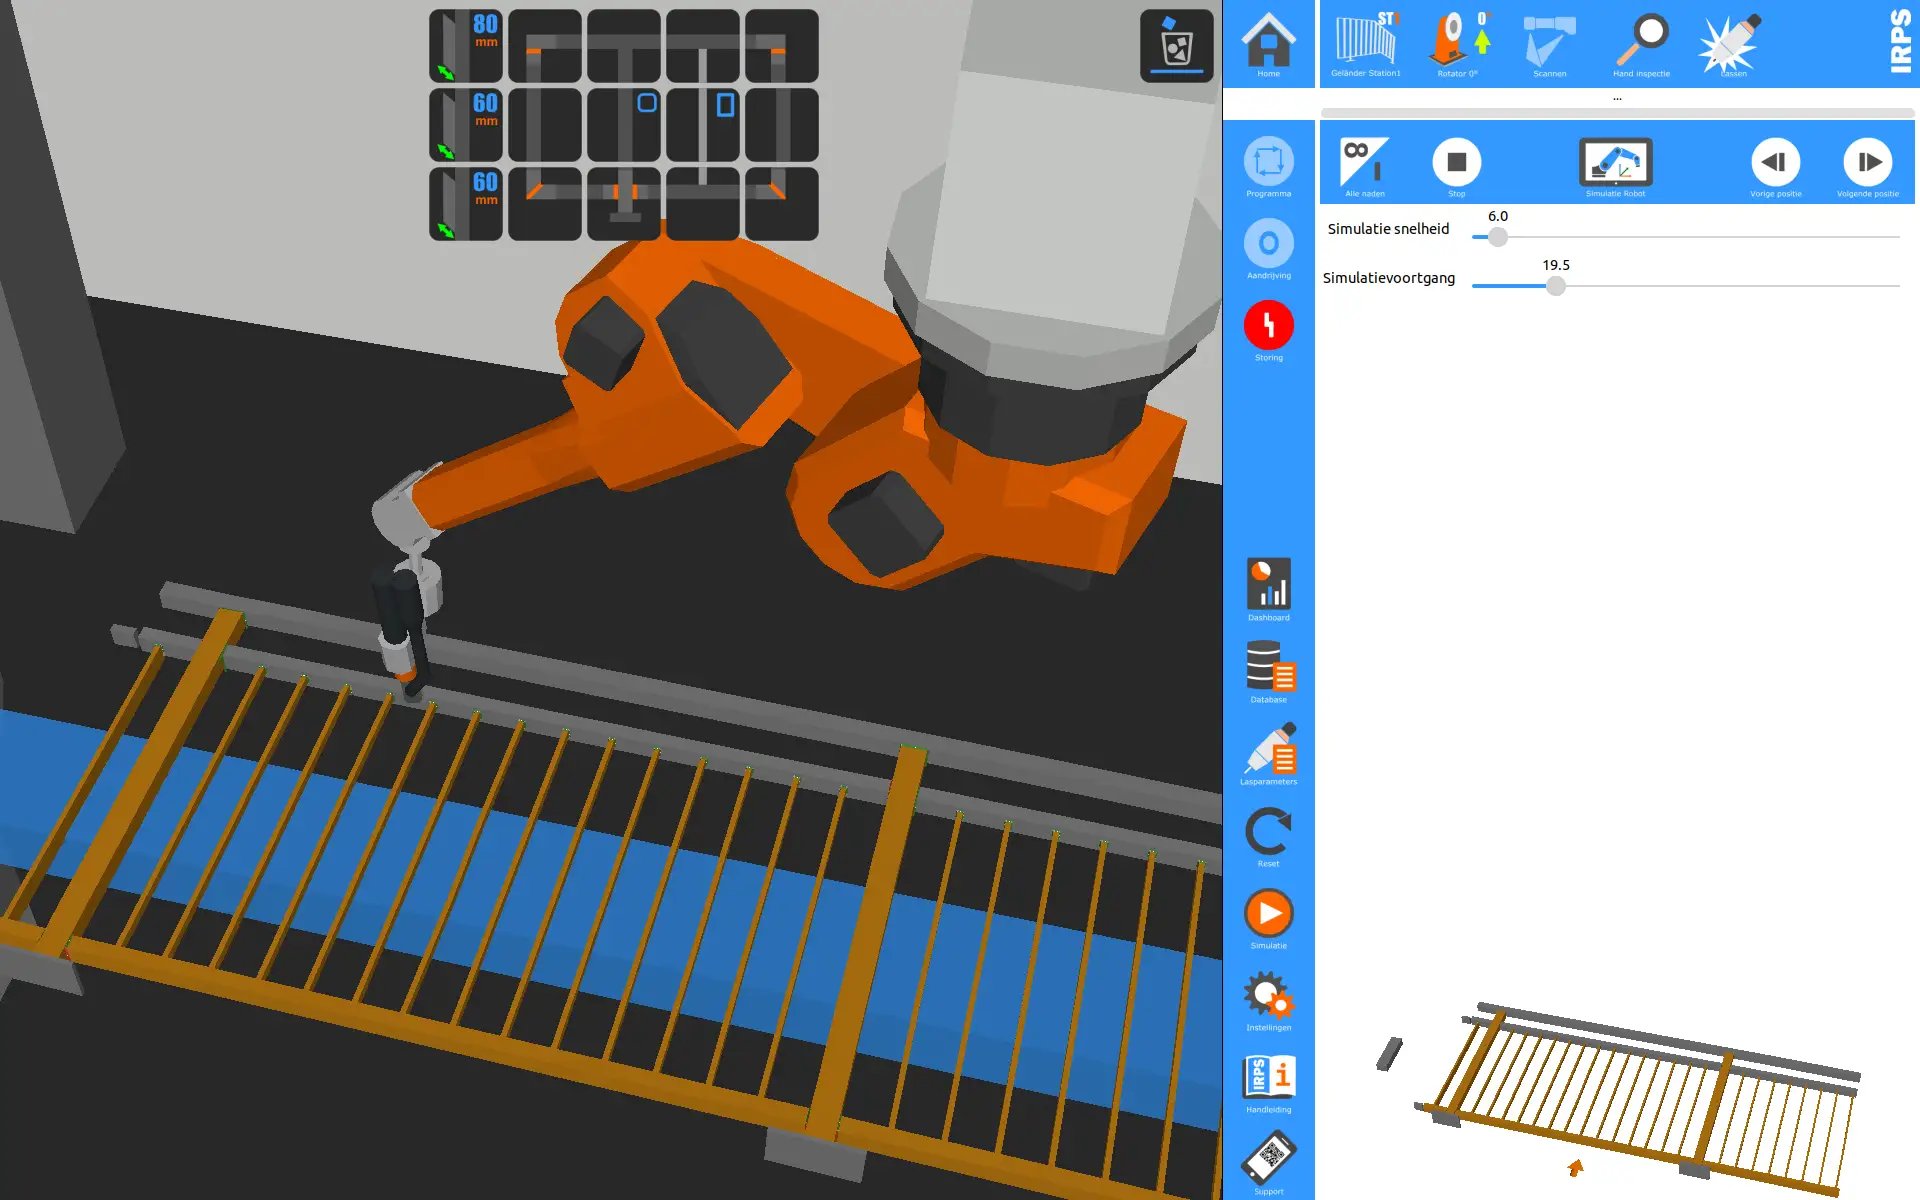Select the square tube profile tile
Image resolution: width=1920 pixels, height=1200 pixels.
(x=624, y=125)
